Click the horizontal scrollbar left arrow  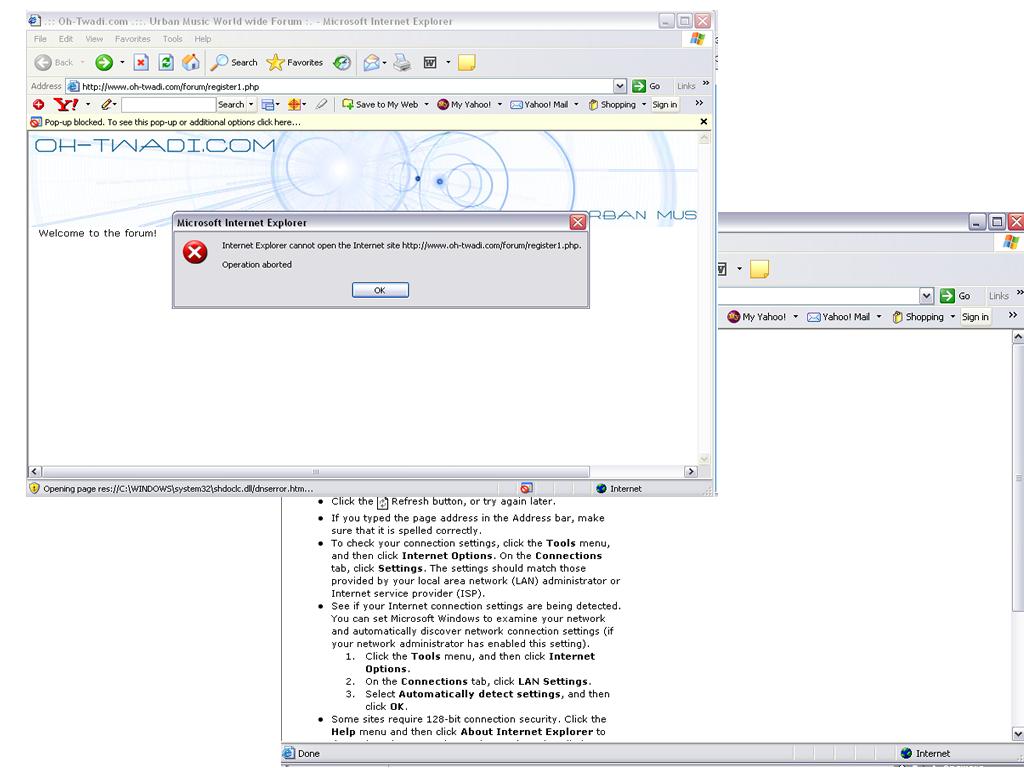coord(35,472)
